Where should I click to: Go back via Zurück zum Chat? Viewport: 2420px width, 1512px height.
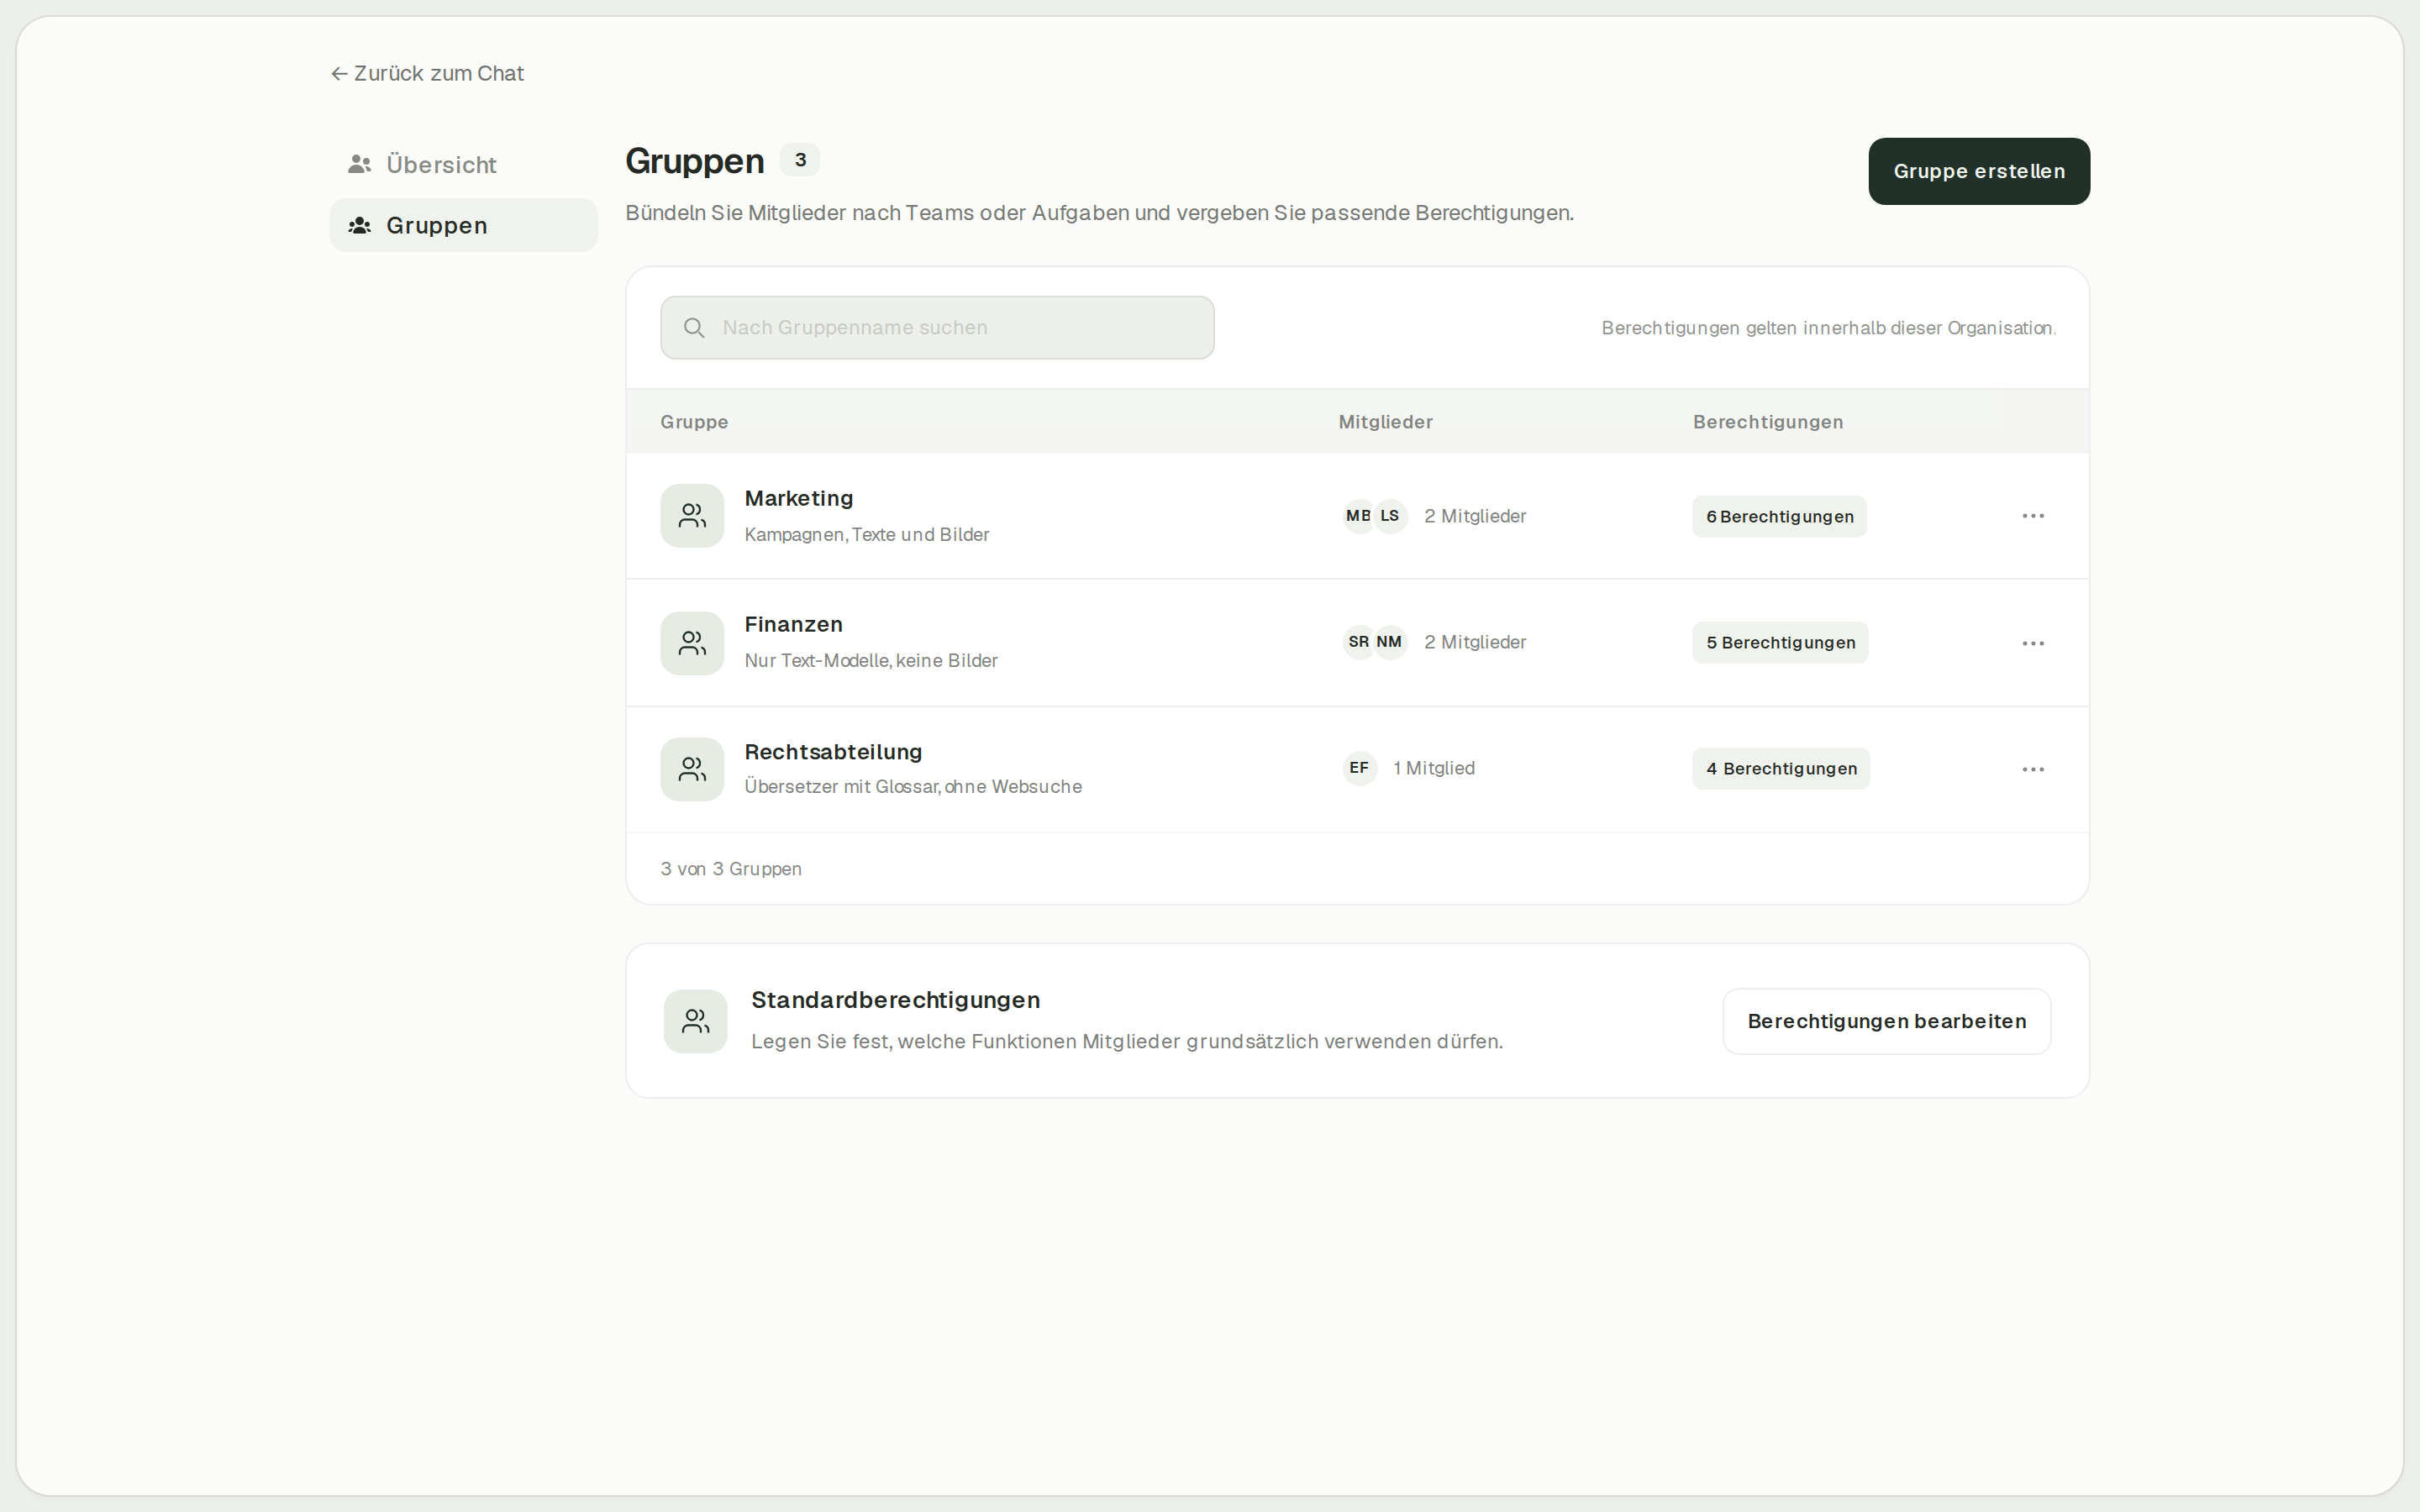[427, 73]
